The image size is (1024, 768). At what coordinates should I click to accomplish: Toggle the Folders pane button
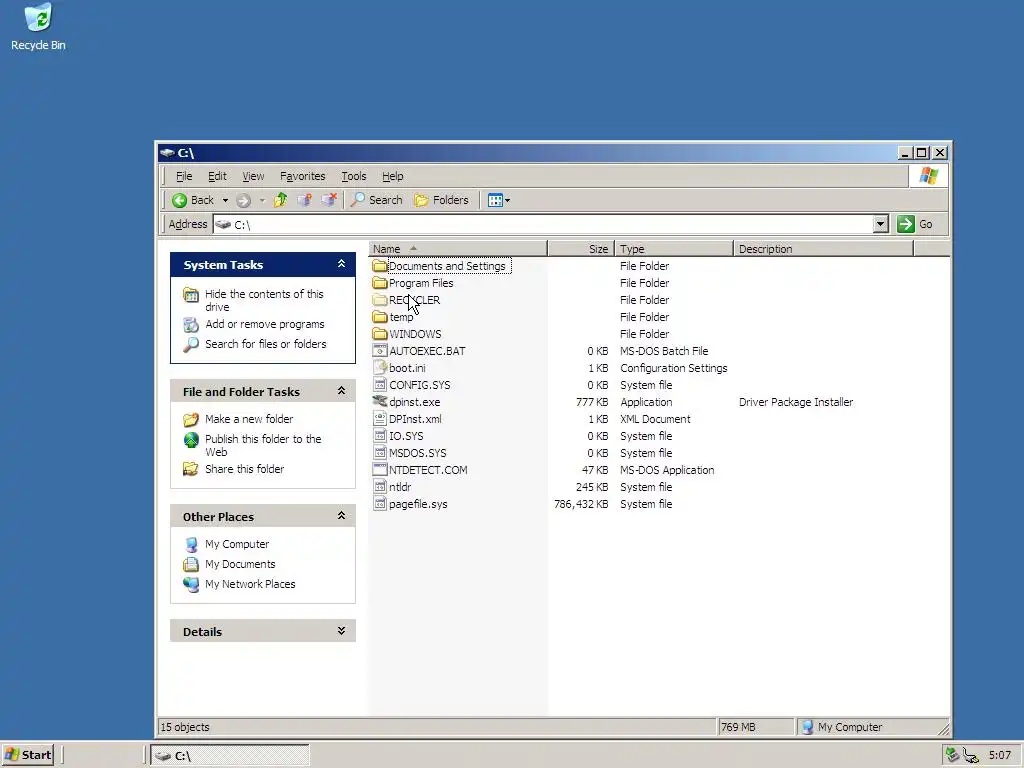pyautogui.click(x=441, y=200)
